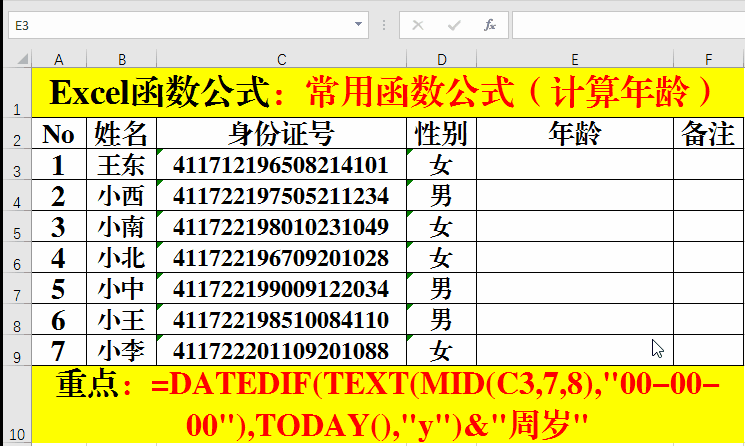Select row 1 header

18,93
